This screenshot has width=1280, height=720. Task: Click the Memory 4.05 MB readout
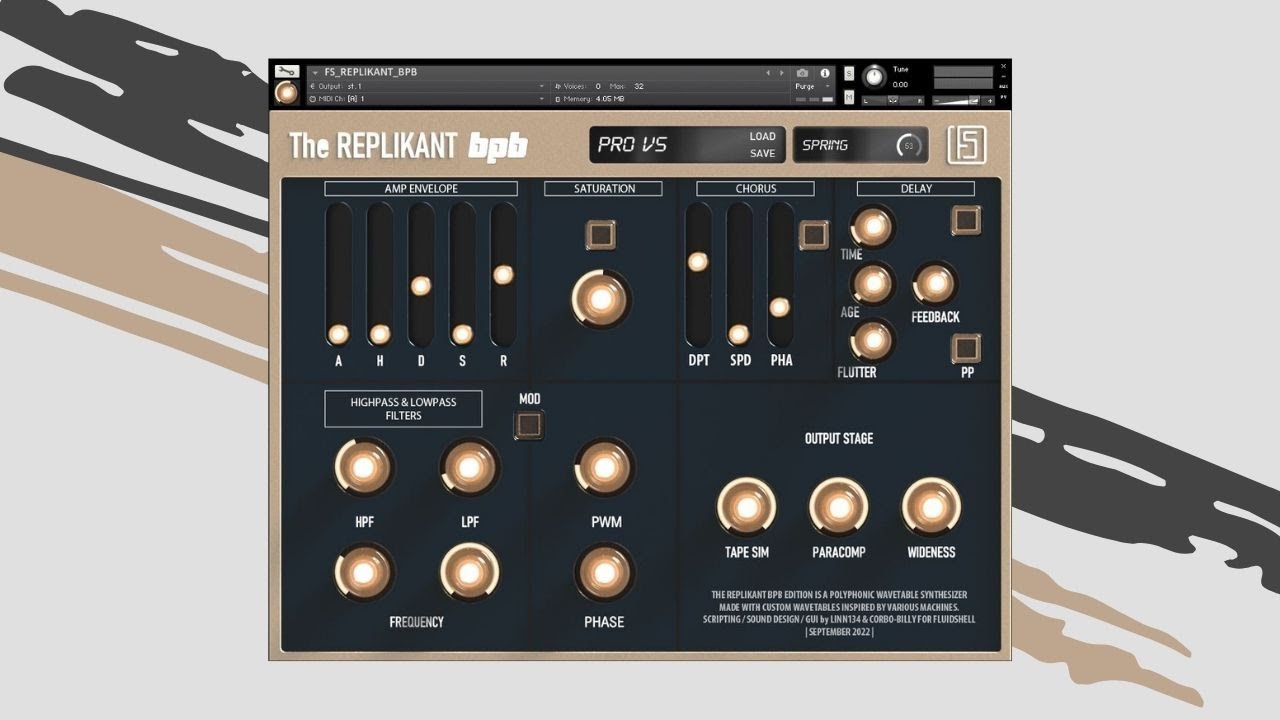589,99
